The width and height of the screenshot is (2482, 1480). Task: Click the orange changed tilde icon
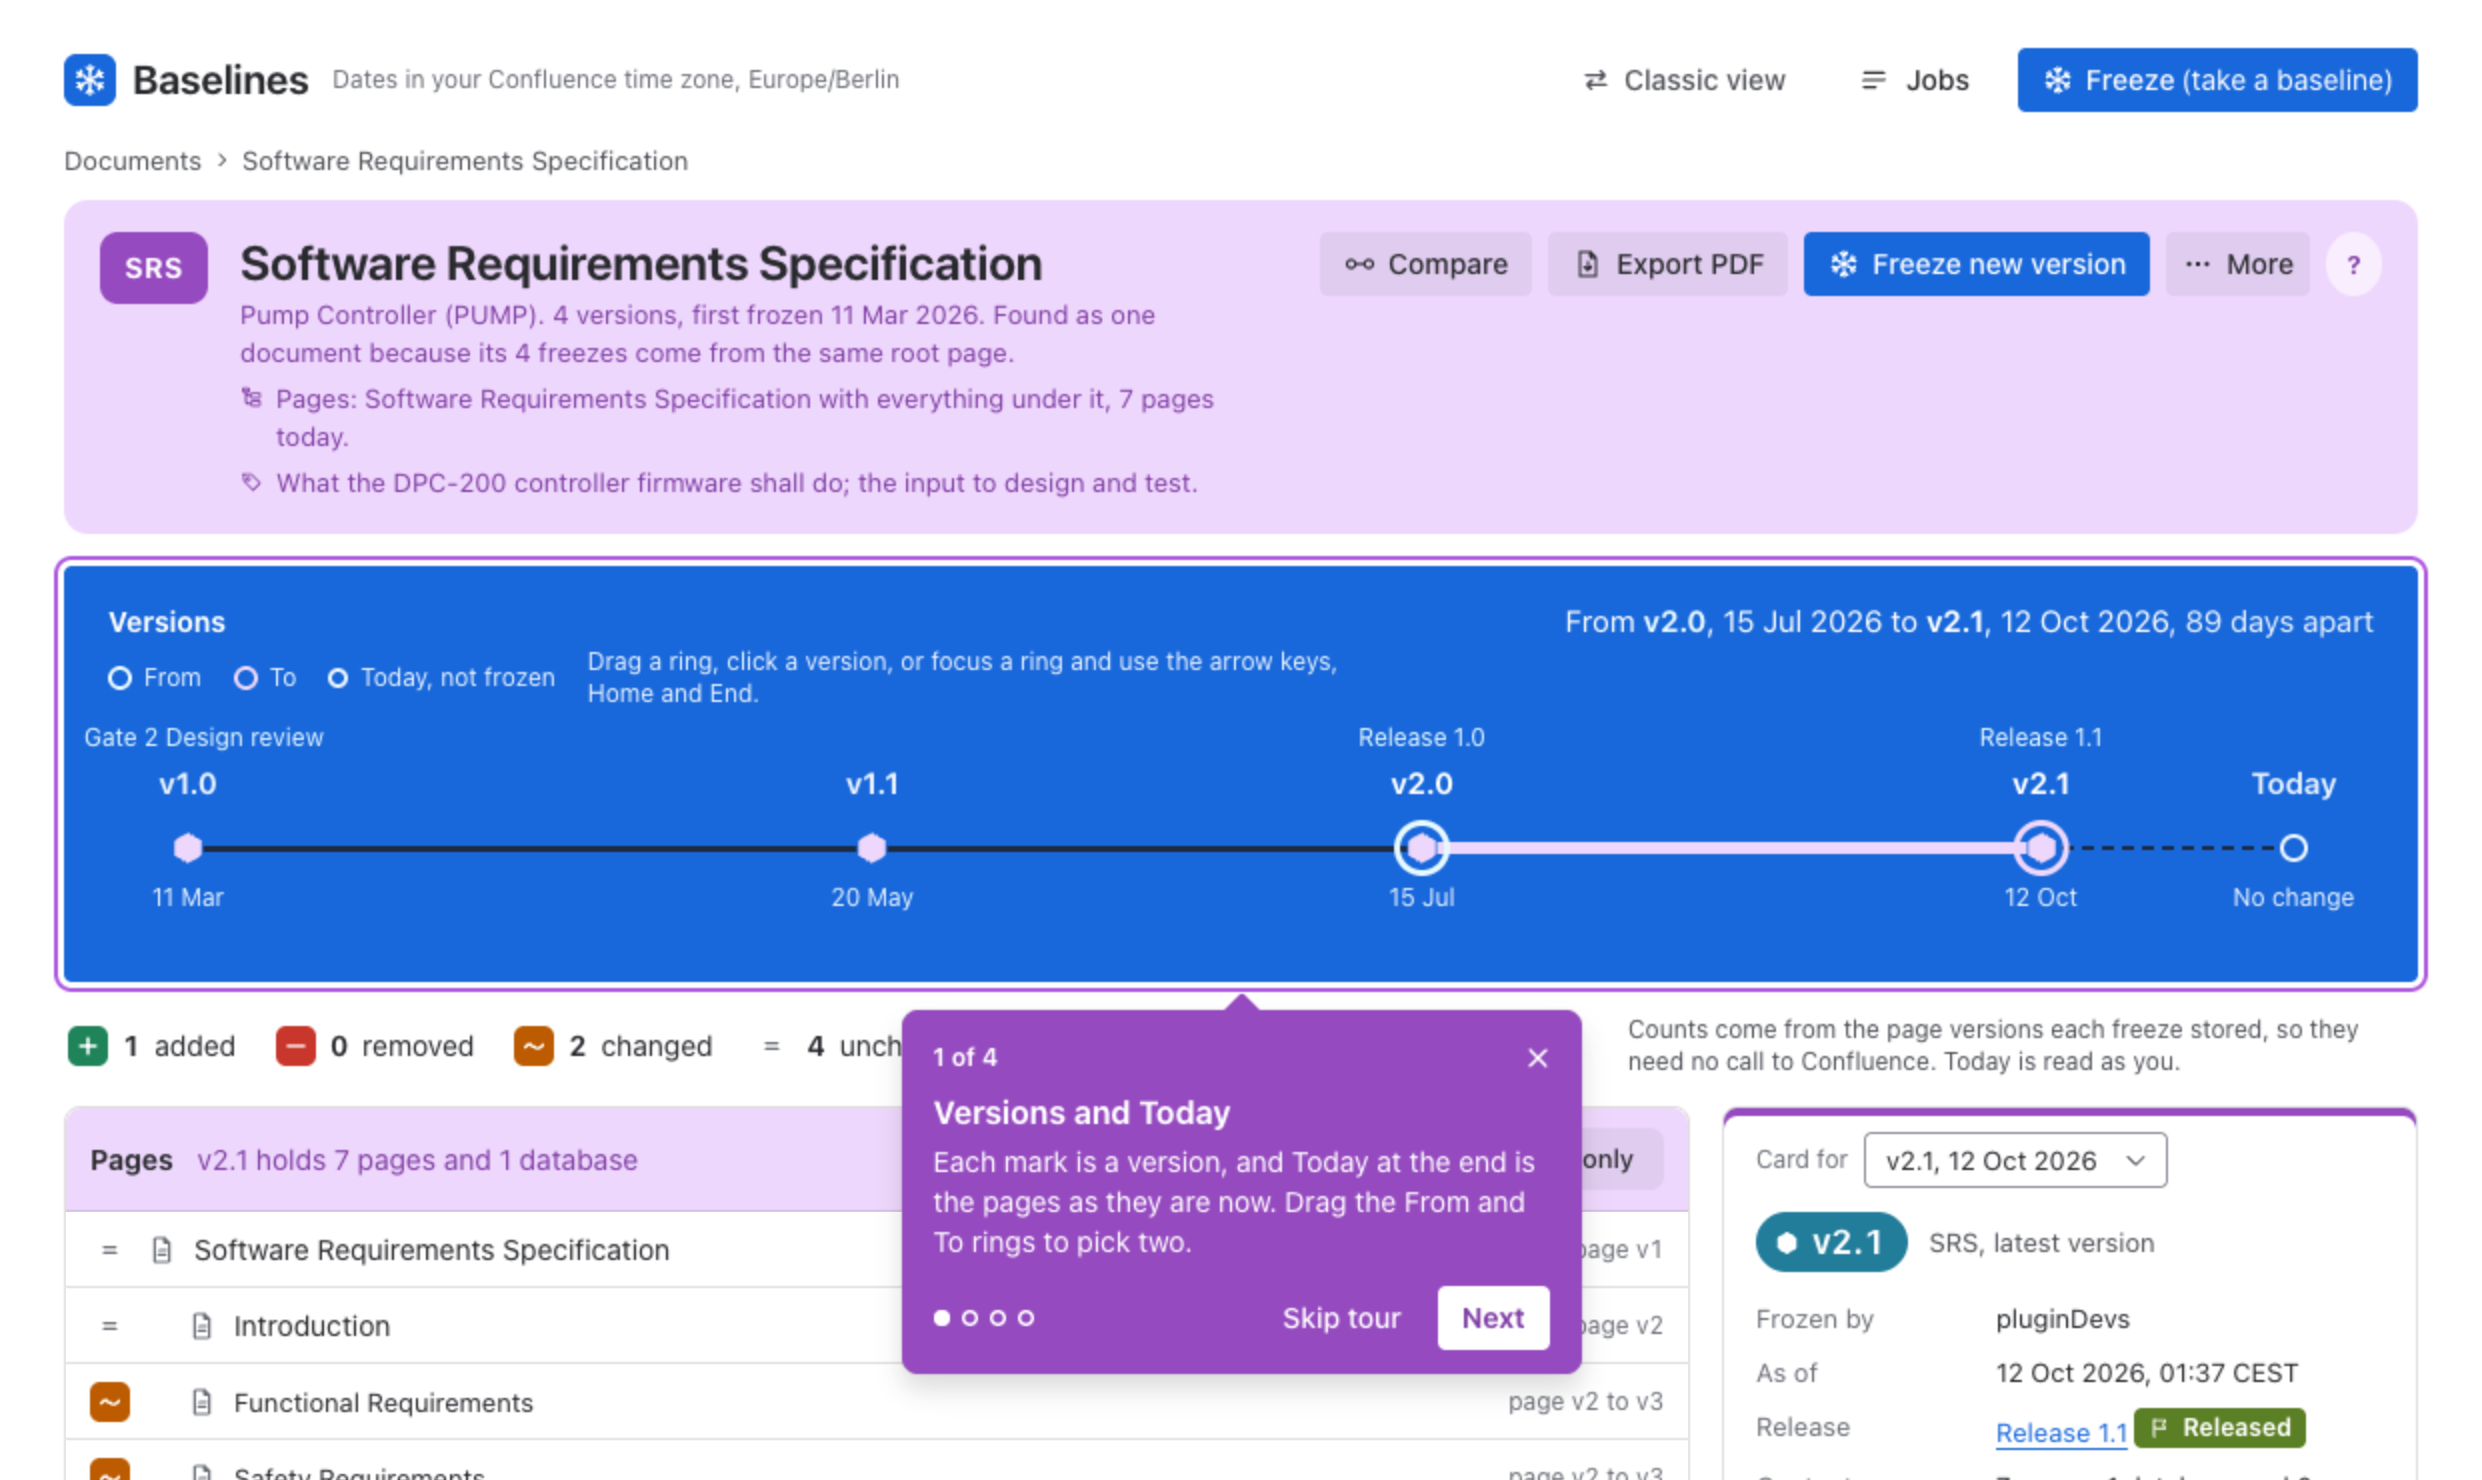pos(533,1046)
